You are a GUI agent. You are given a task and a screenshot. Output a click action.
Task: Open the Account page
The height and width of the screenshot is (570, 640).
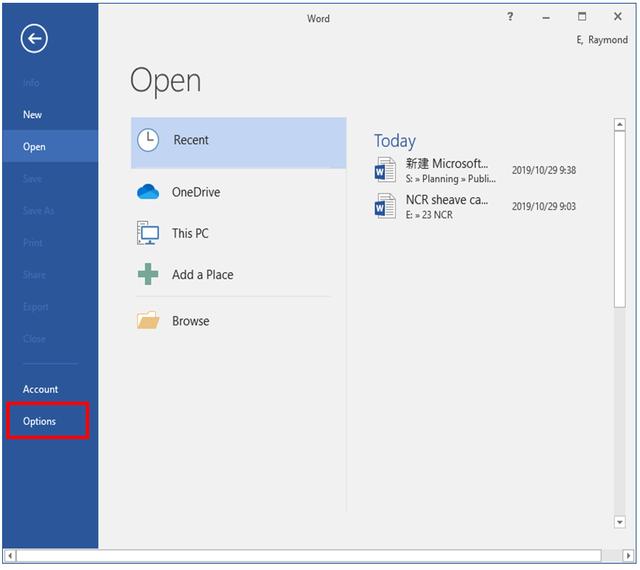click(x=41, y=389)
